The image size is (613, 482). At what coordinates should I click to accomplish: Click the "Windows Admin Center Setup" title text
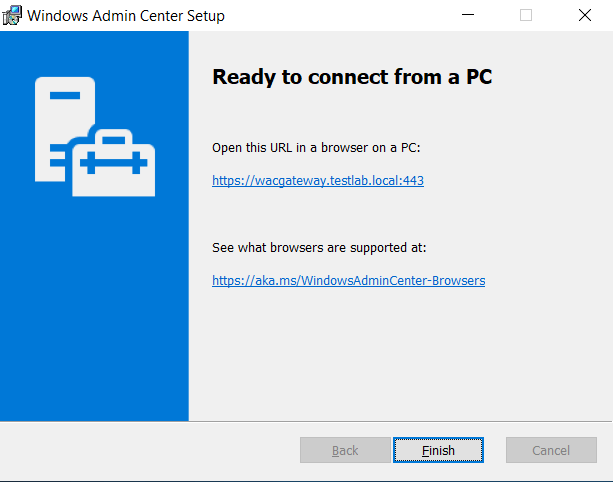click(x=126, y=16)
